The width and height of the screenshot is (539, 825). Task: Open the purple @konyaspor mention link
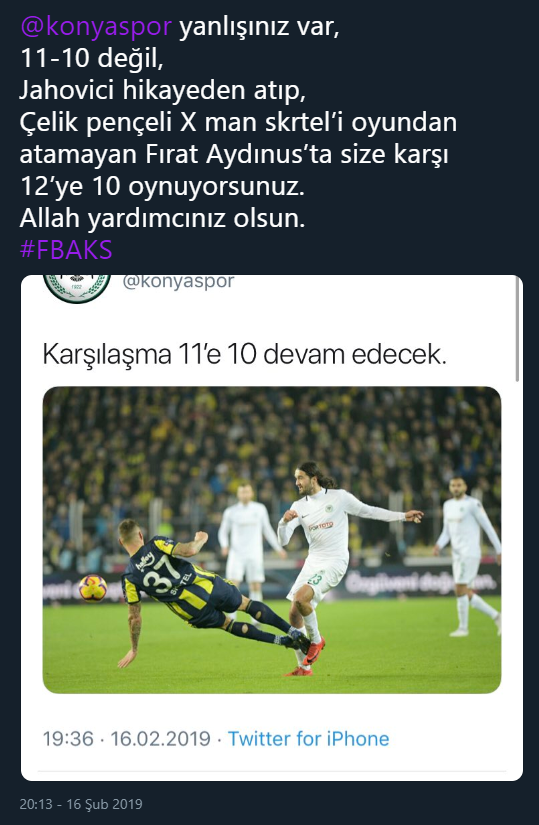click(96, 26)
